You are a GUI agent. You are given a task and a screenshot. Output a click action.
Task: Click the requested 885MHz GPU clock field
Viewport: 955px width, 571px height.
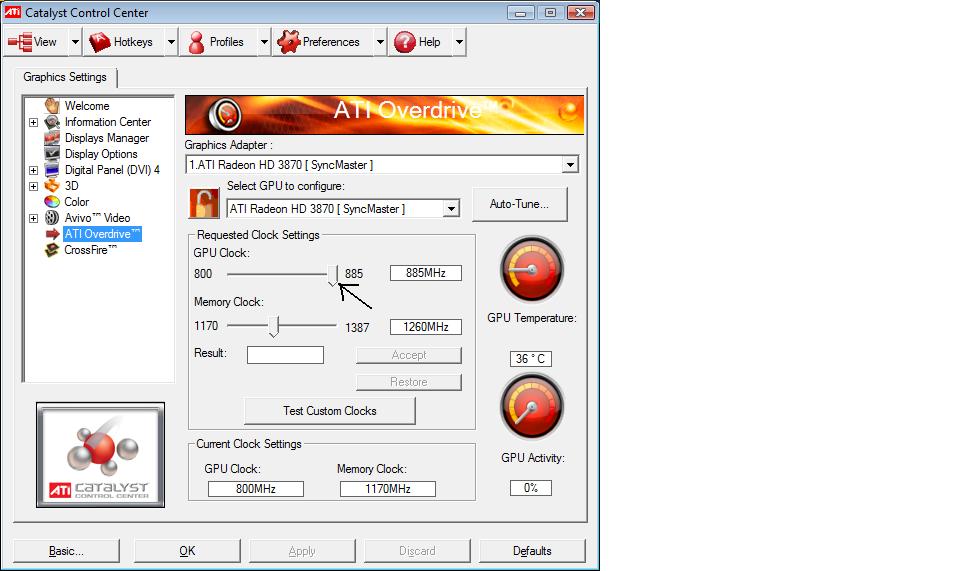[x=426, y=273]
